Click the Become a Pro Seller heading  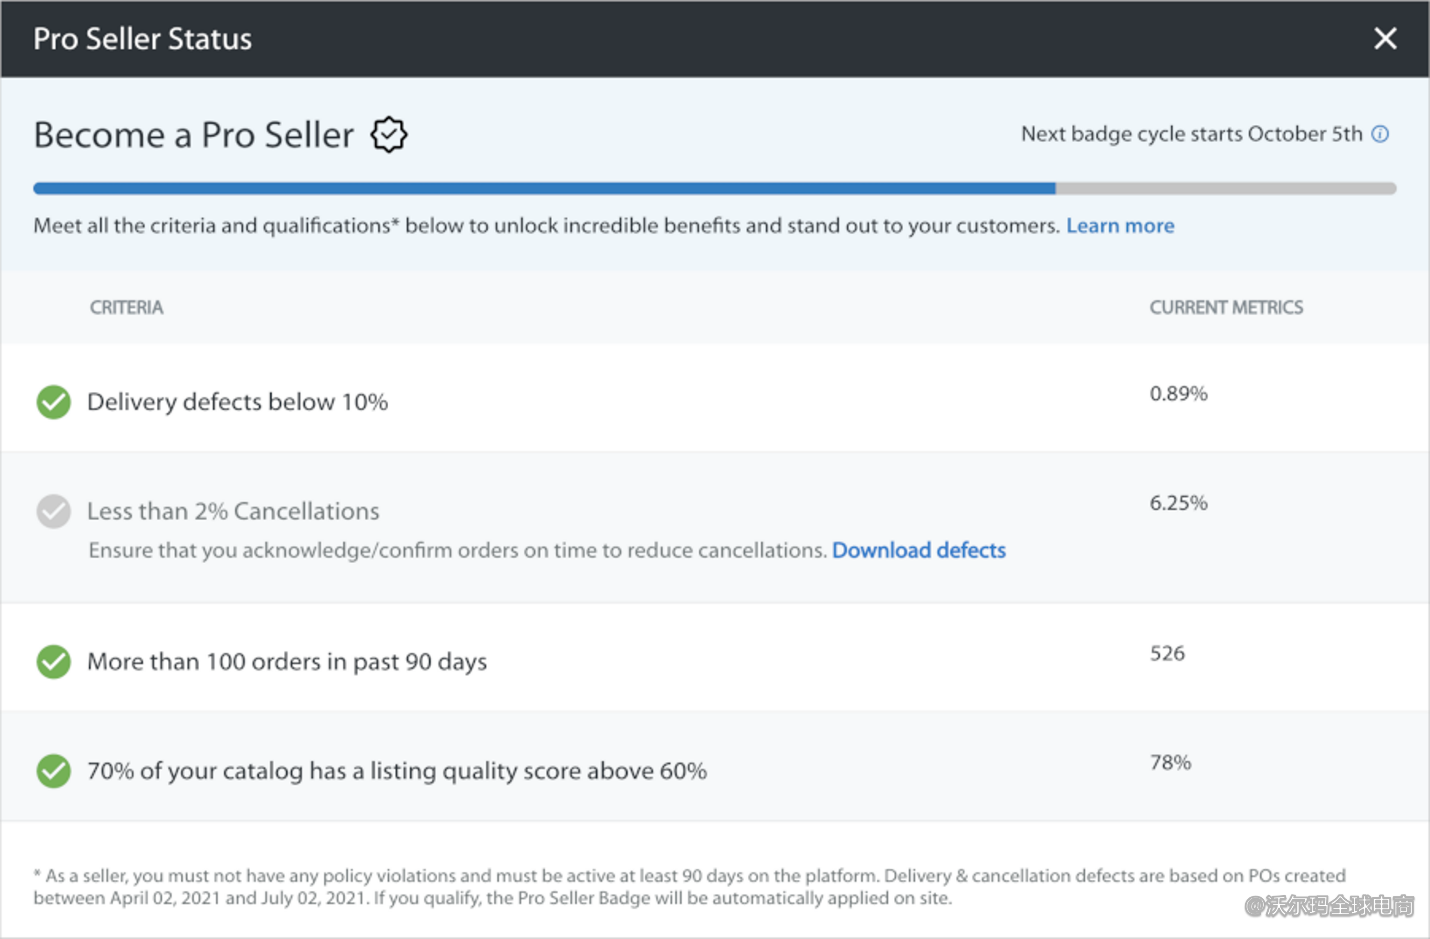coord(193,134)
